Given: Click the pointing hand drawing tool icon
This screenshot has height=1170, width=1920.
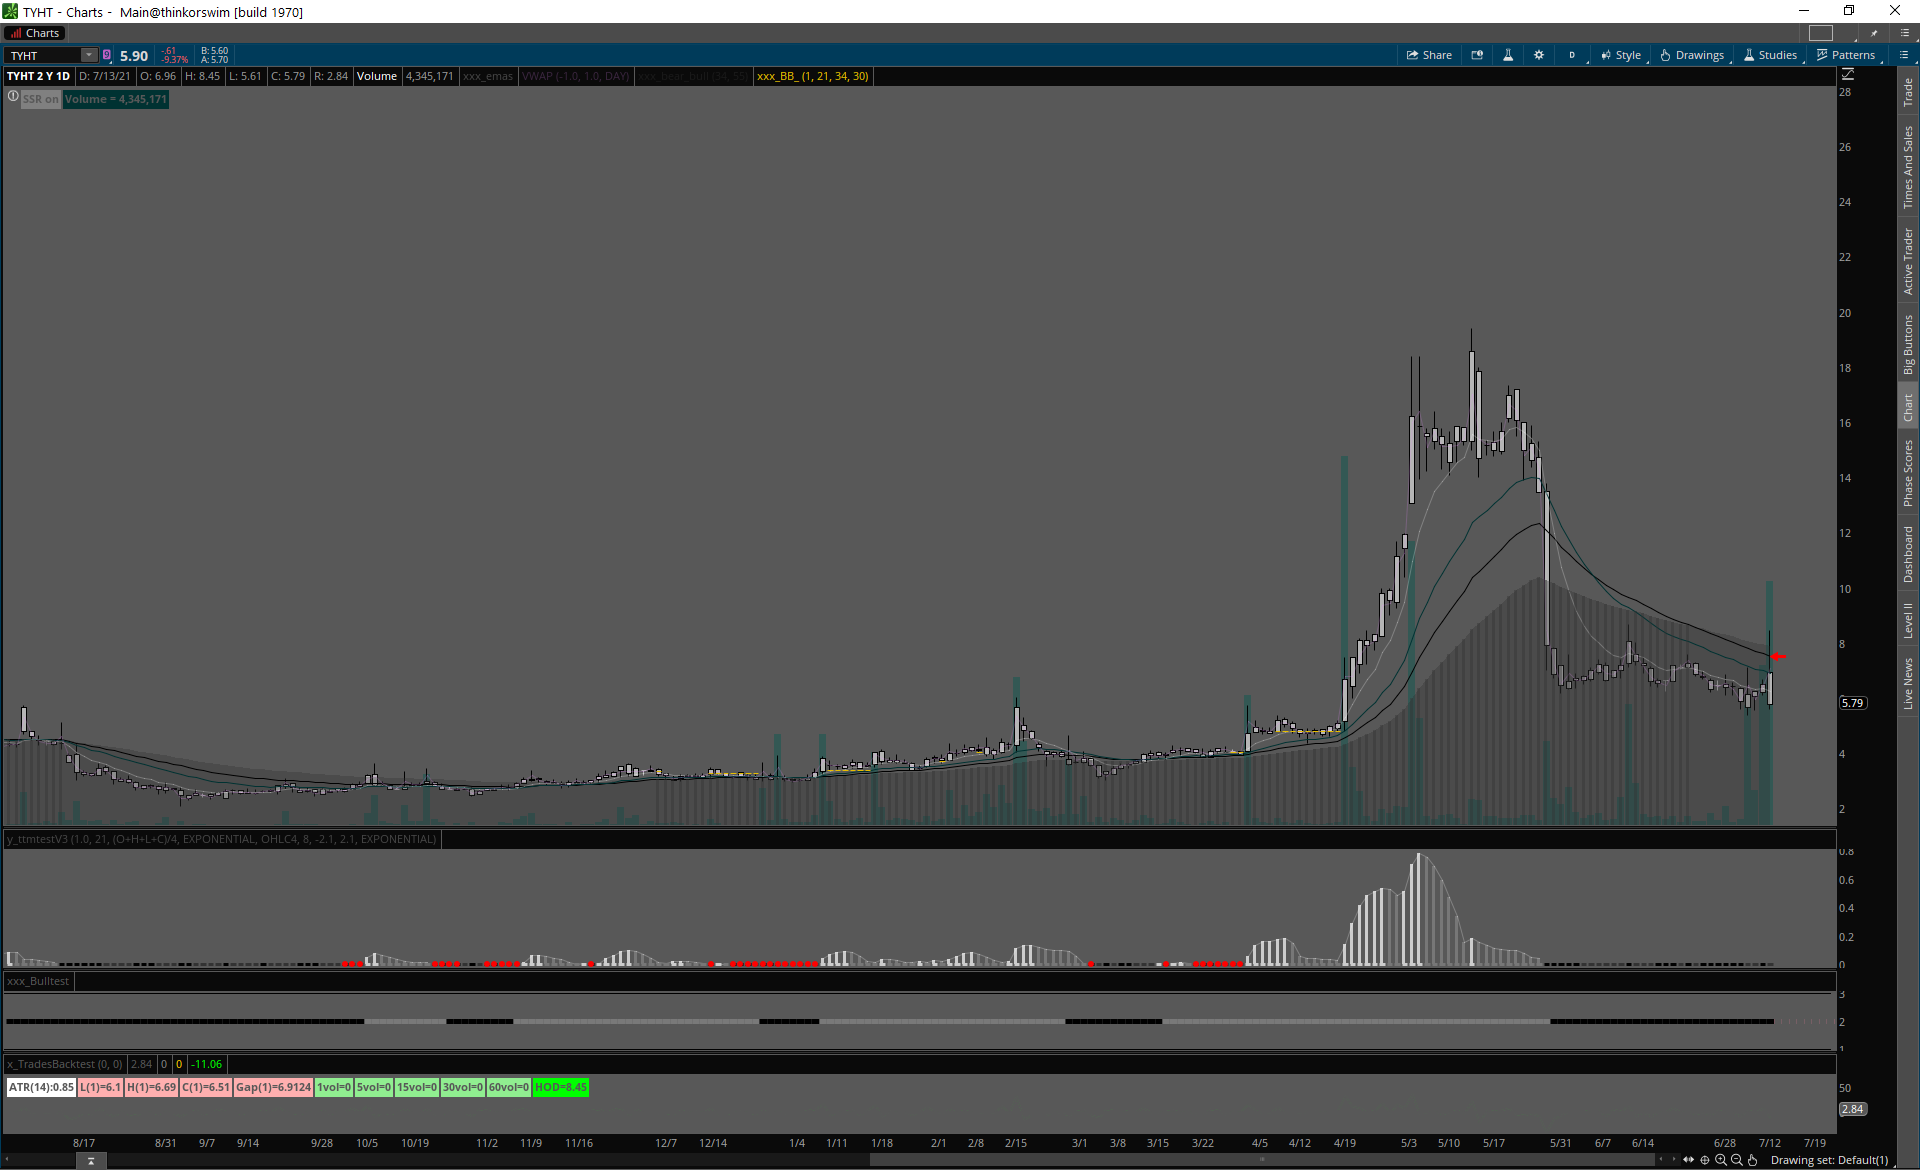Looking at the screenshot, I should [1752, 1160].
